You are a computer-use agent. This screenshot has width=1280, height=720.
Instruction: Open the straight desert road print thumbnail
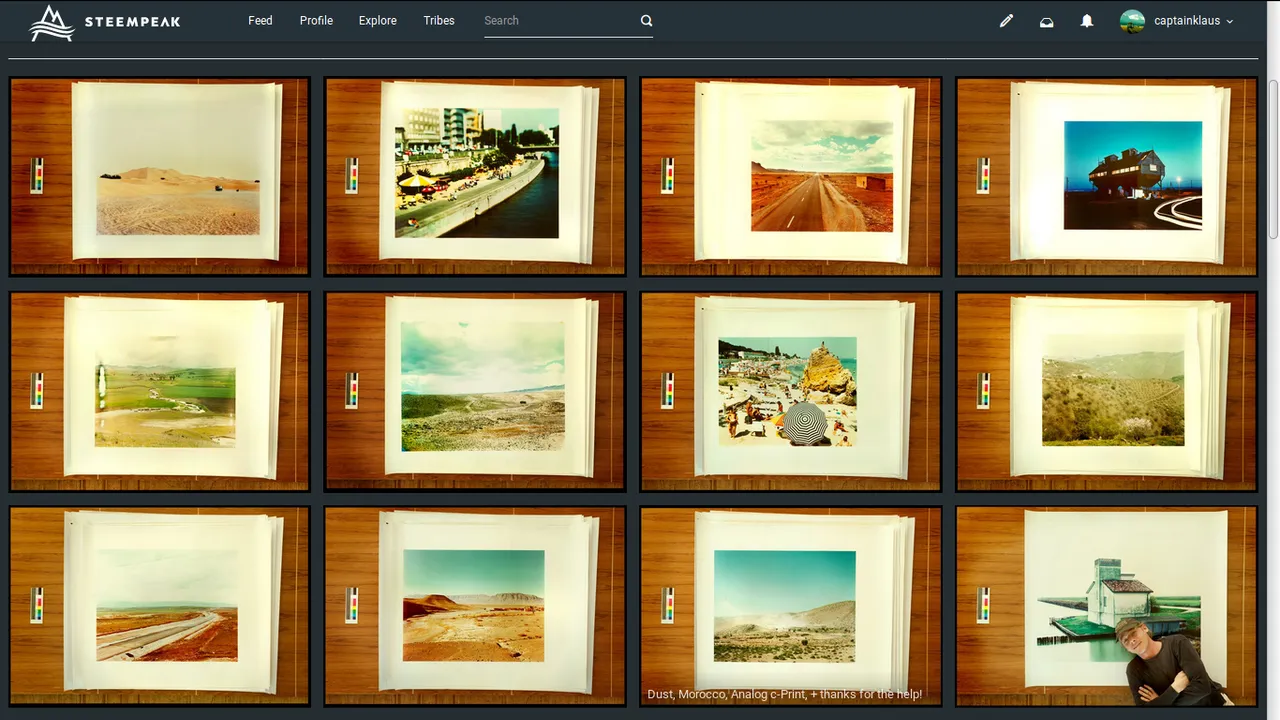click(790, 176)
